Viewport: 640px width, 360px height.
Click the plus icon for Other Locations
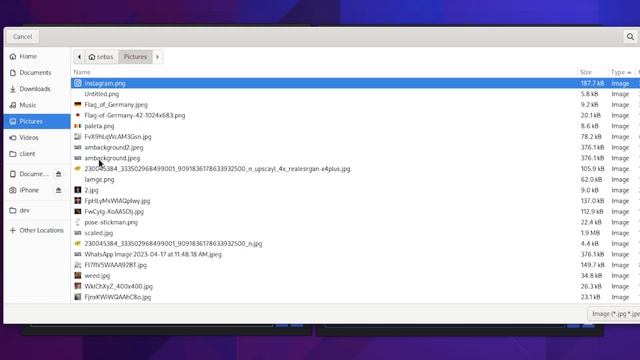[x=13, y=230]
